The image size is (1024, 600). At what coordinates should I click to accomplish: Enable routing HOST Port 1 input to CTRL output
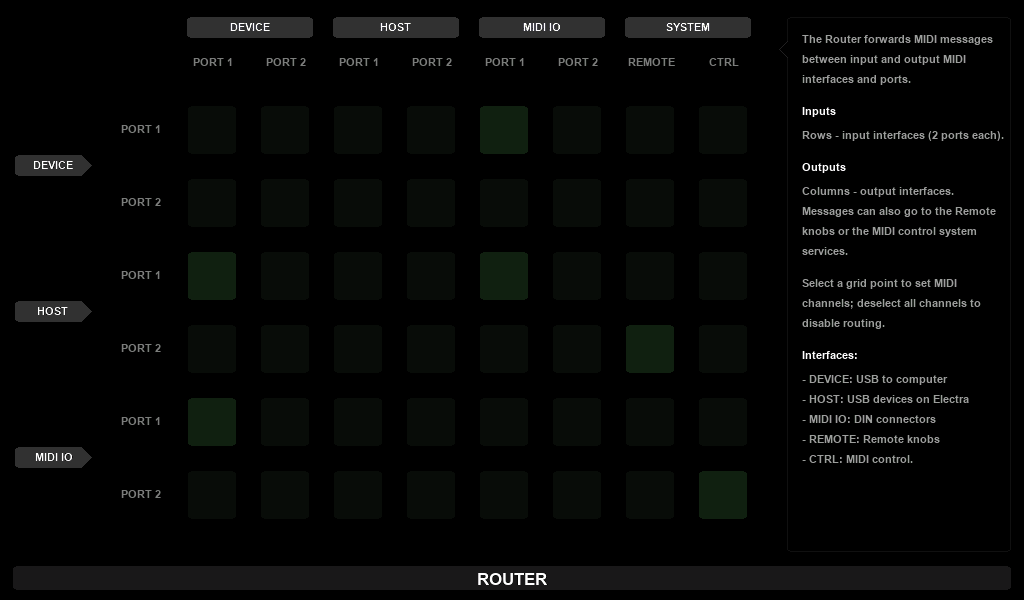723,276
